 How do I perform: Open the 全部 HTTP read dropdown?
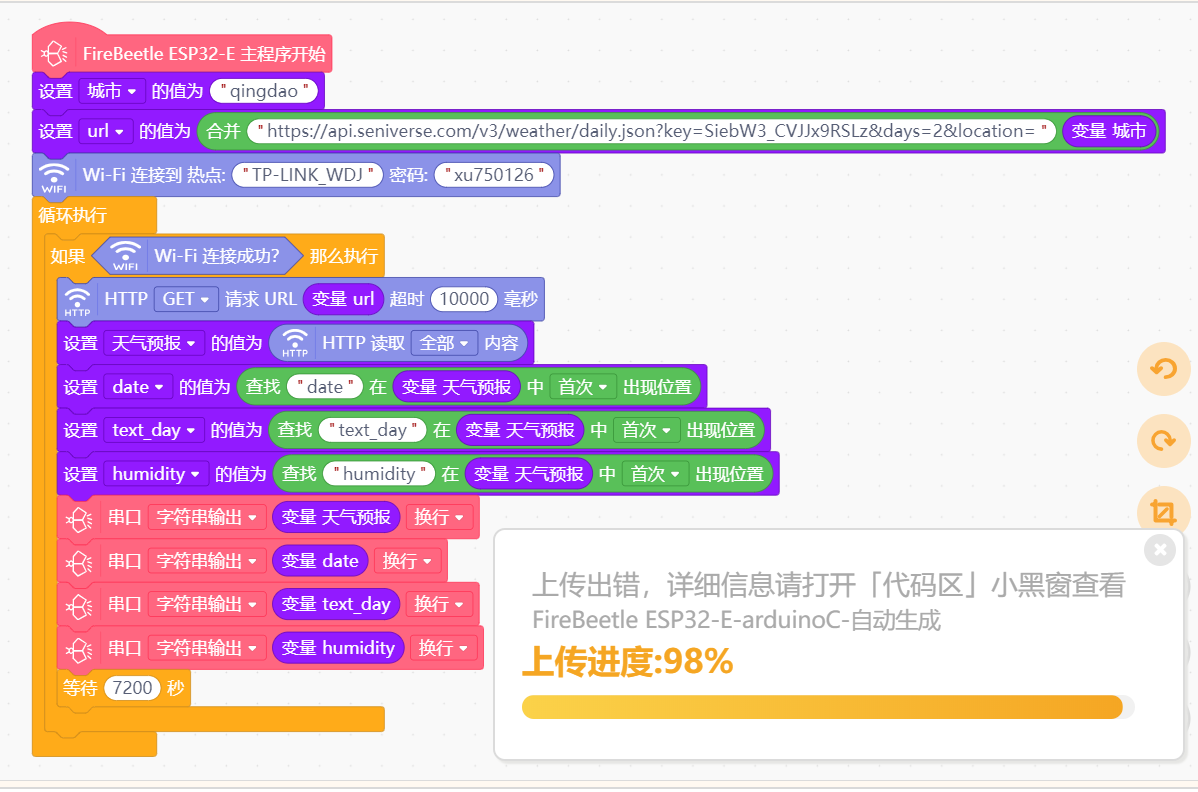pos(444,344)
